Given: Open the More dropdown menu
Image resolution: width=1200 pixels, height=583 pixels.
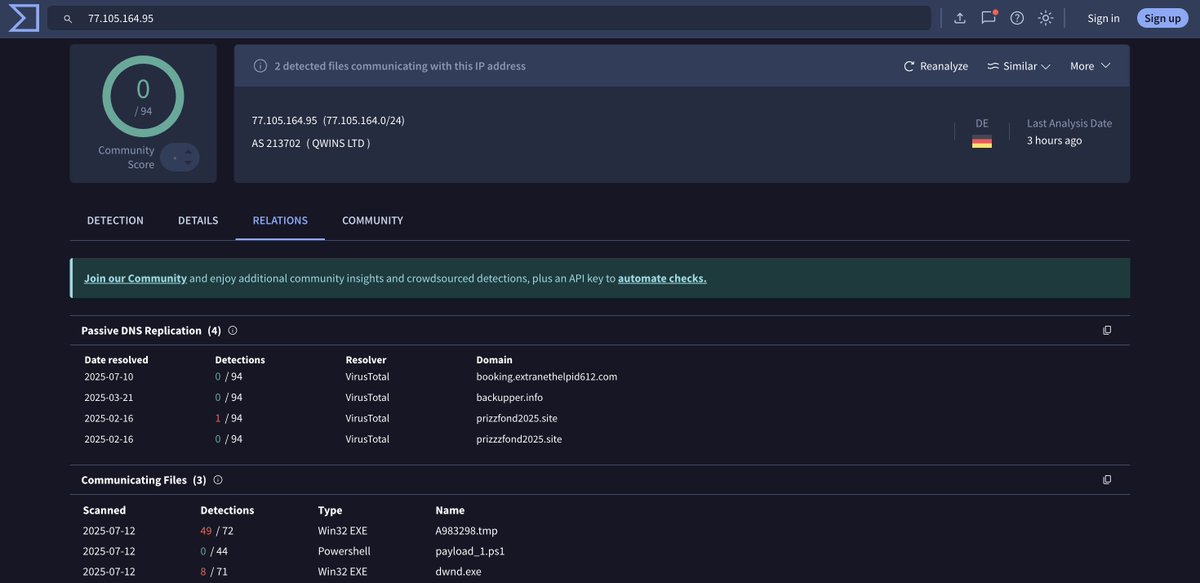Looking at the screenshot, I should (1090, 66).
